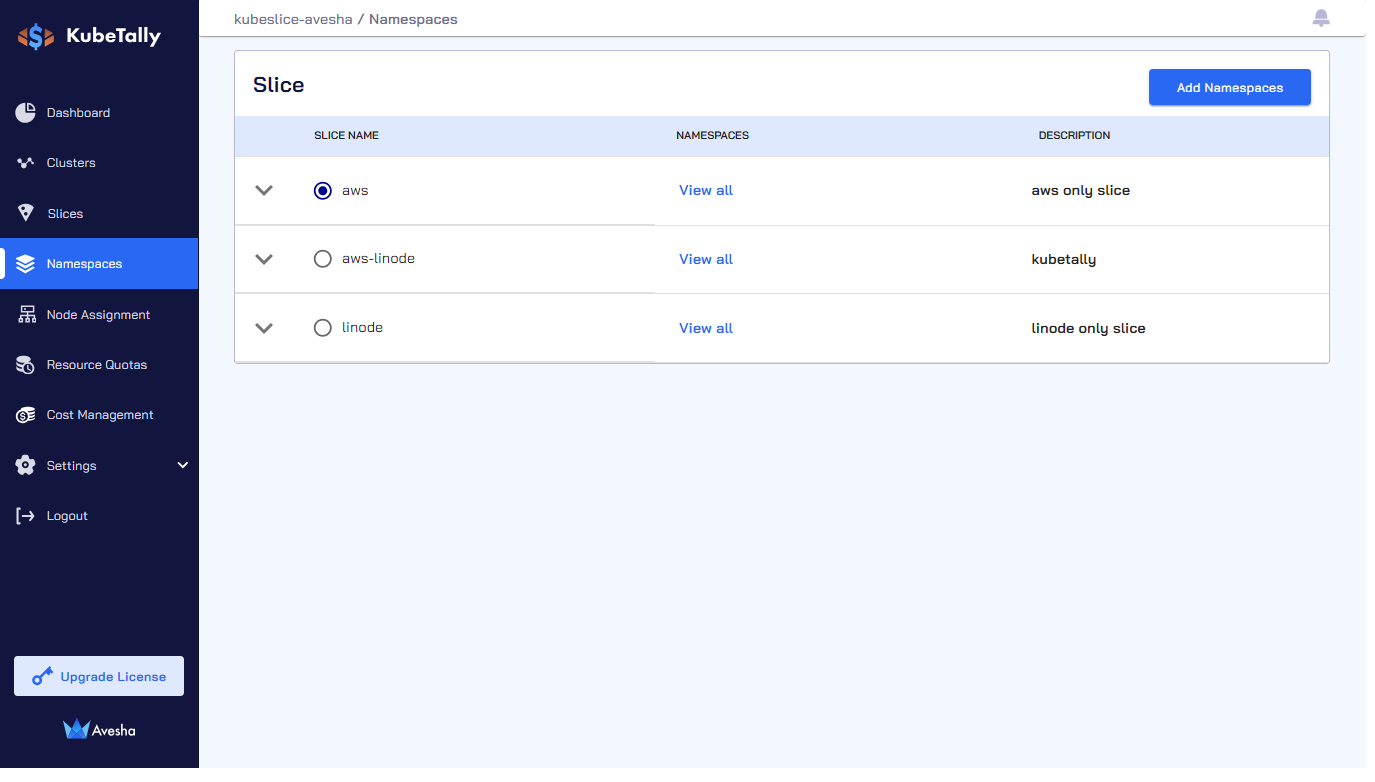Open Cost Management section
This screenshot has width=1375, height=782.
point(99,415)
